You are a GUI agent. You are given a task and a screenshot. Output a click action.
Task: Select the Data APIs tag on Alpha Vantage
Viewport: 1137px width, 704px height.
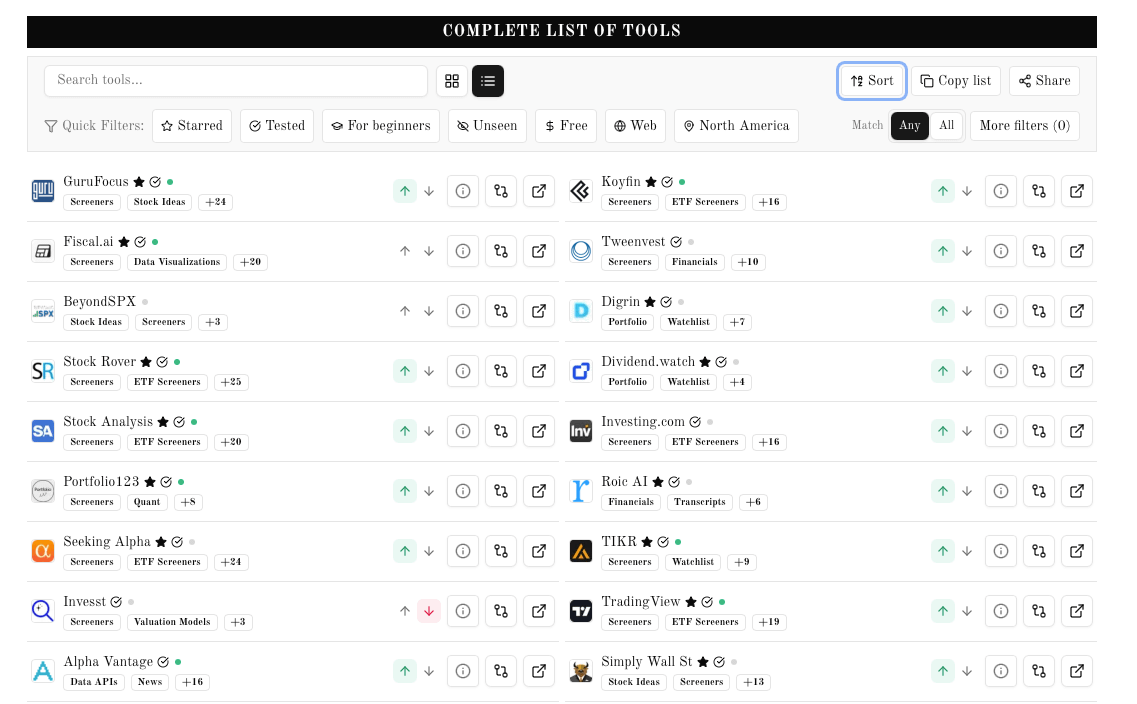click(94, 682)
